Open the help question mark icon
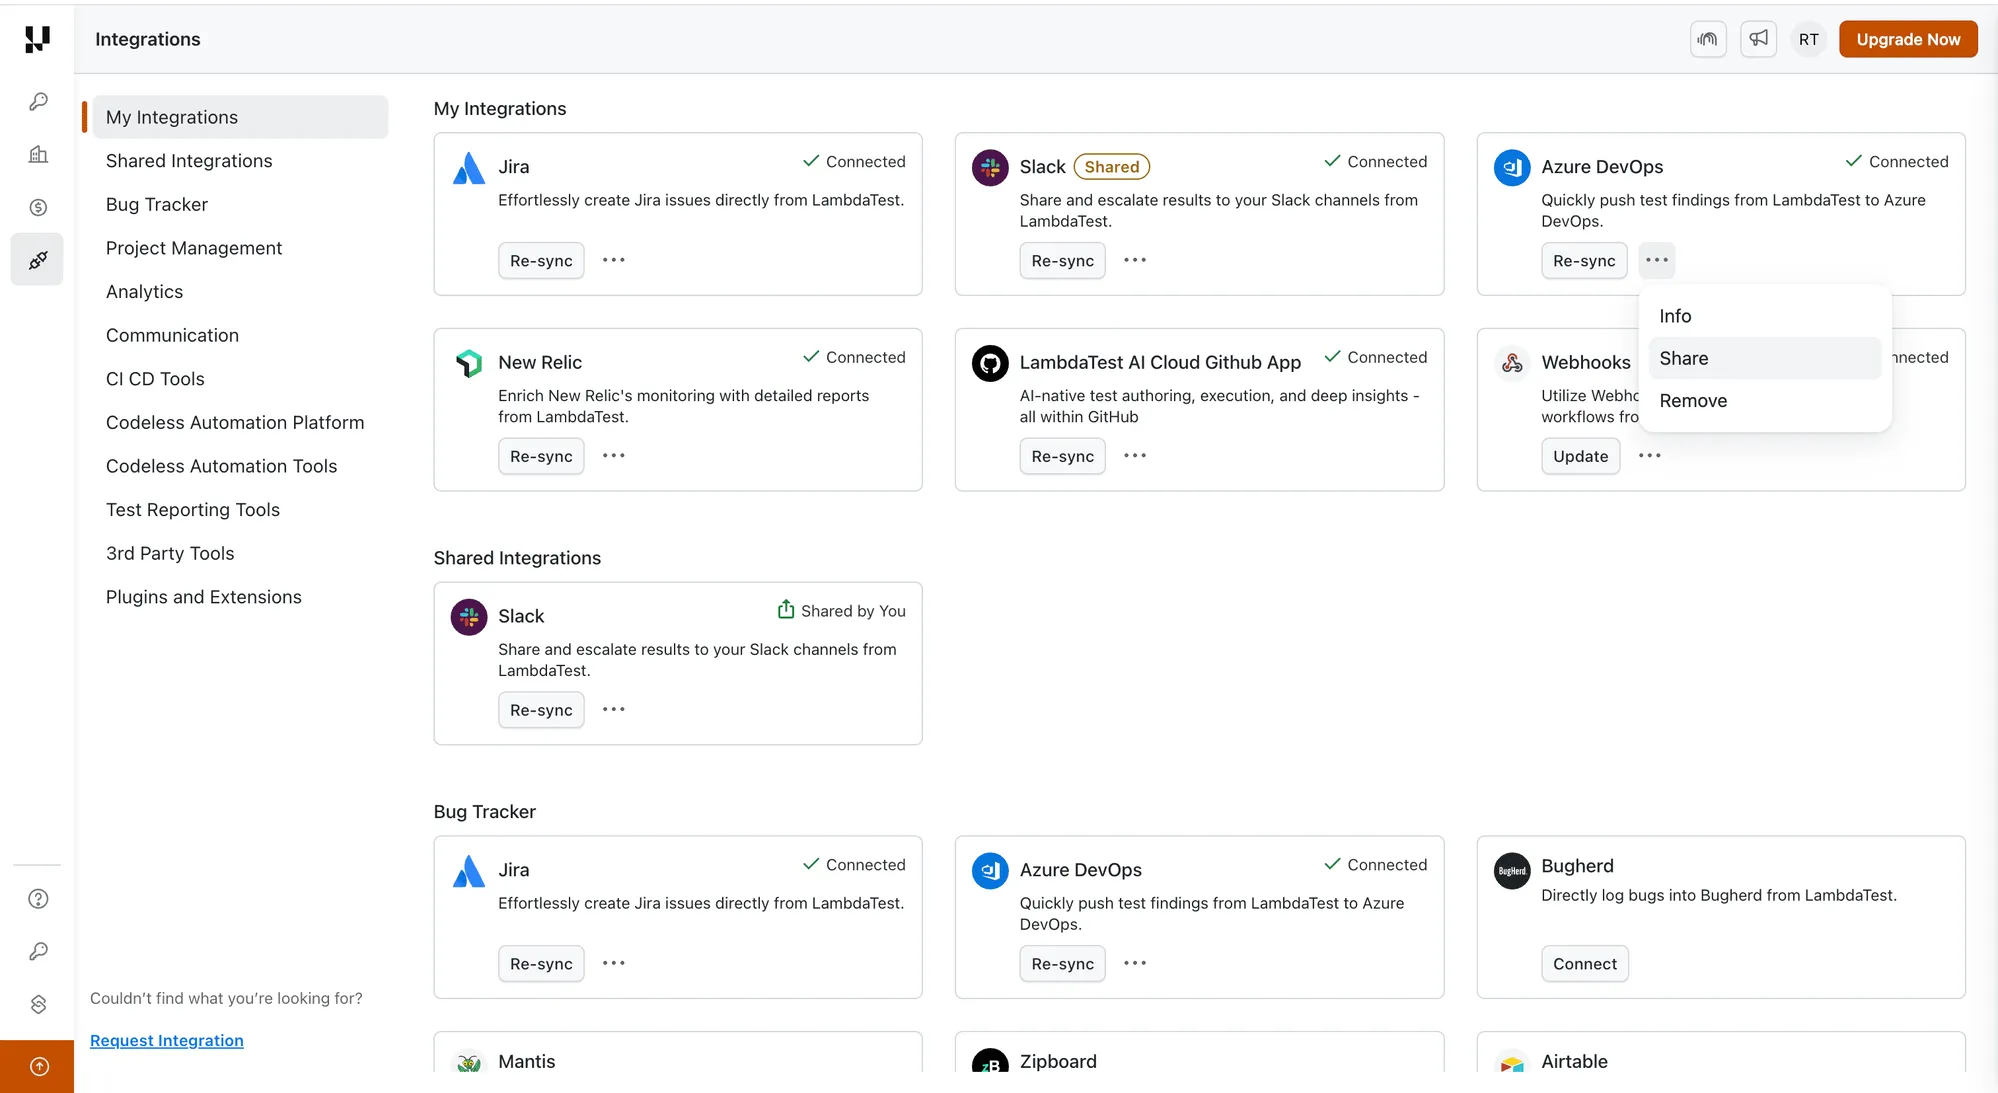The height and width of the screenshot is (1093, 1998). (38, 899)
